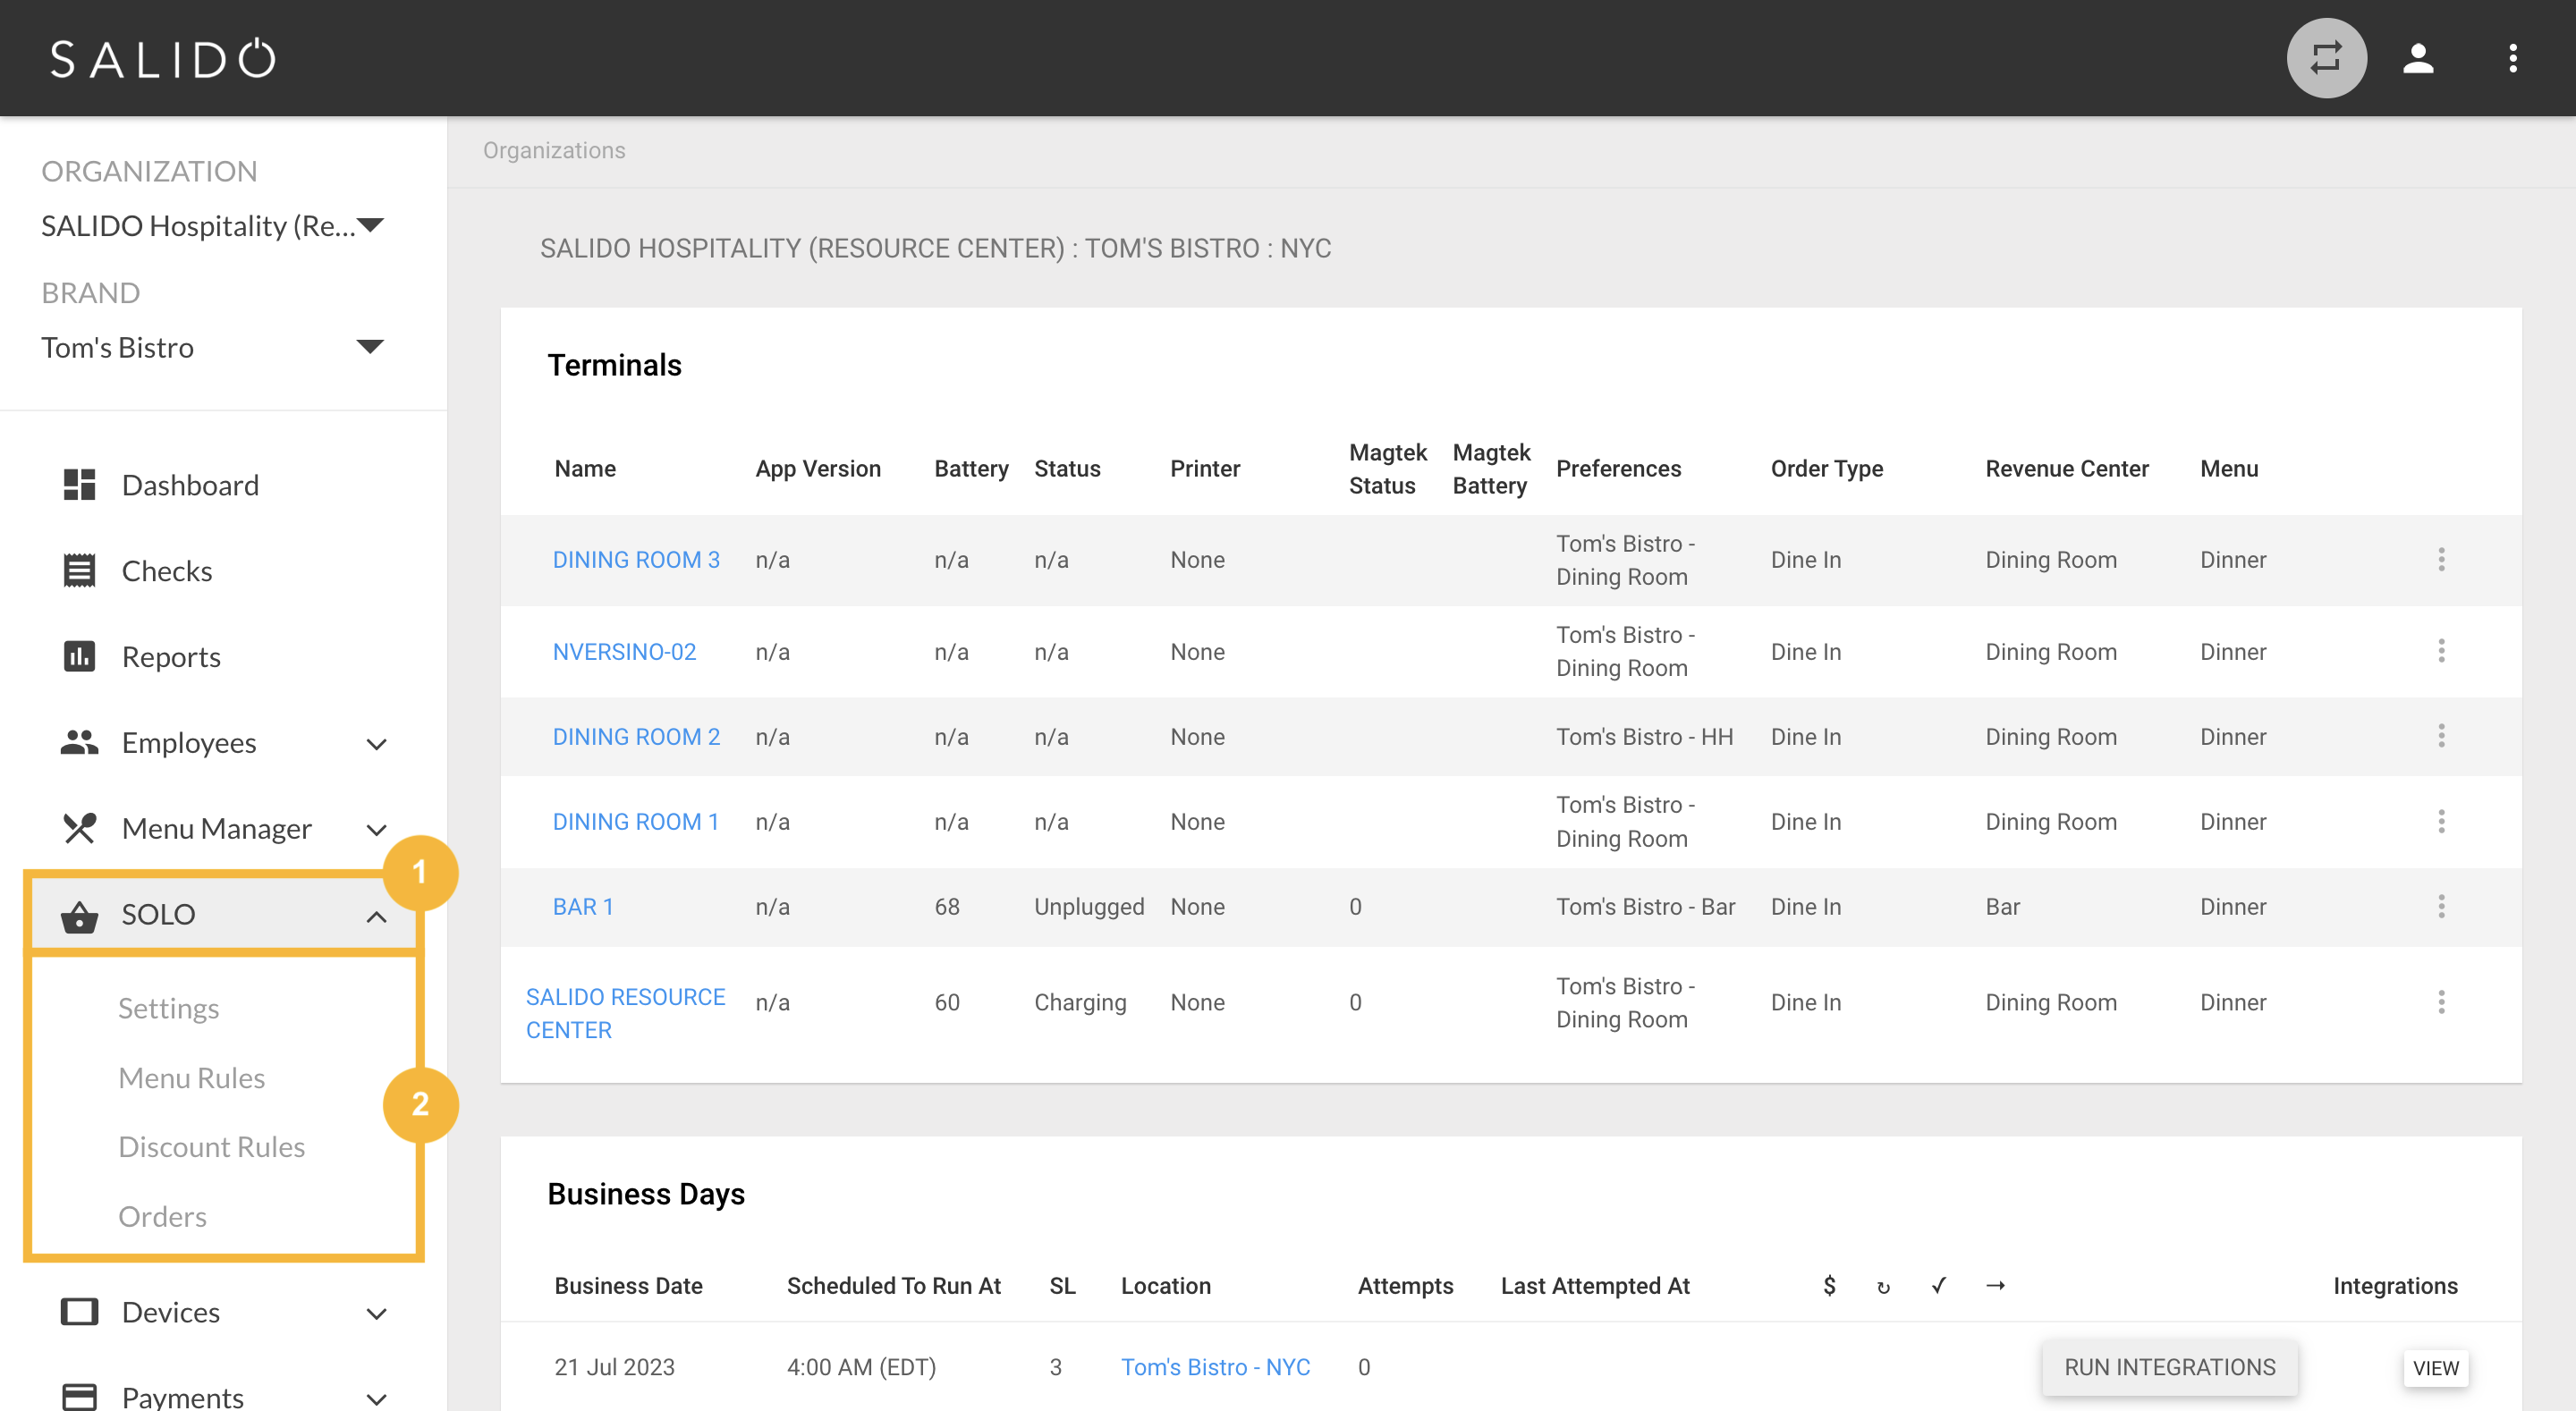Image resolution: width=2576 pixels, height=1411 pixels.
Task: Expand the Employees menu section
Action: tap(376, 743)
